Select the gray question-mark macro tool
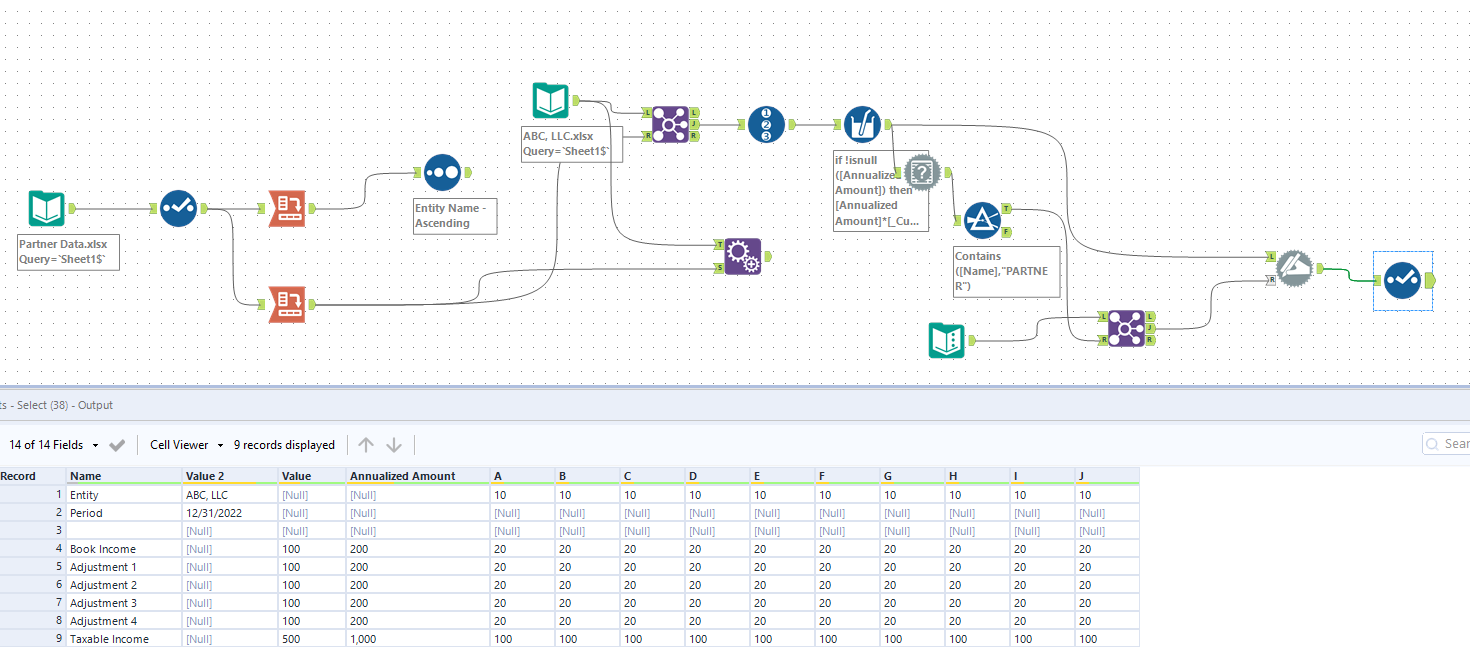Image resolution: width=1470 pixels, height=669 pixels. (x=921, y=172)
